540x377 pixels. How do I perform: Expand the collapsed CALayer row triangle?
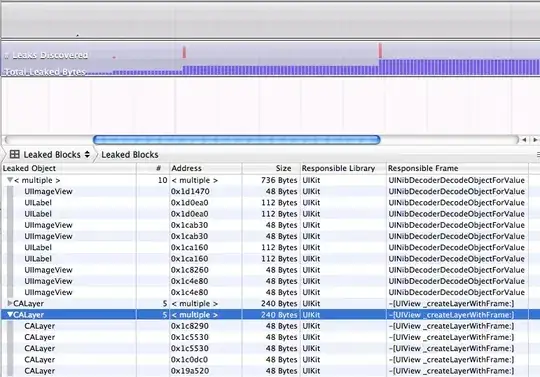[x=10, y=303]
